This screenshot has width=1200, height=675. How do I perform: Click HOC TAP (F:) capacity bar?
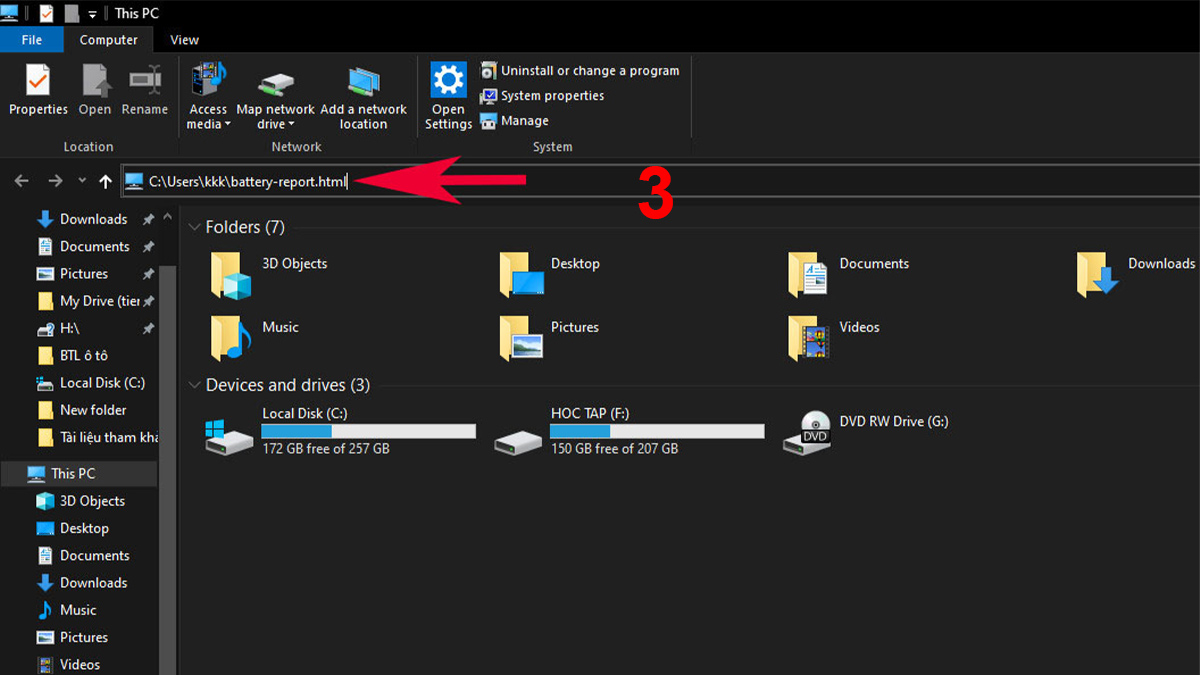point(657,431)
